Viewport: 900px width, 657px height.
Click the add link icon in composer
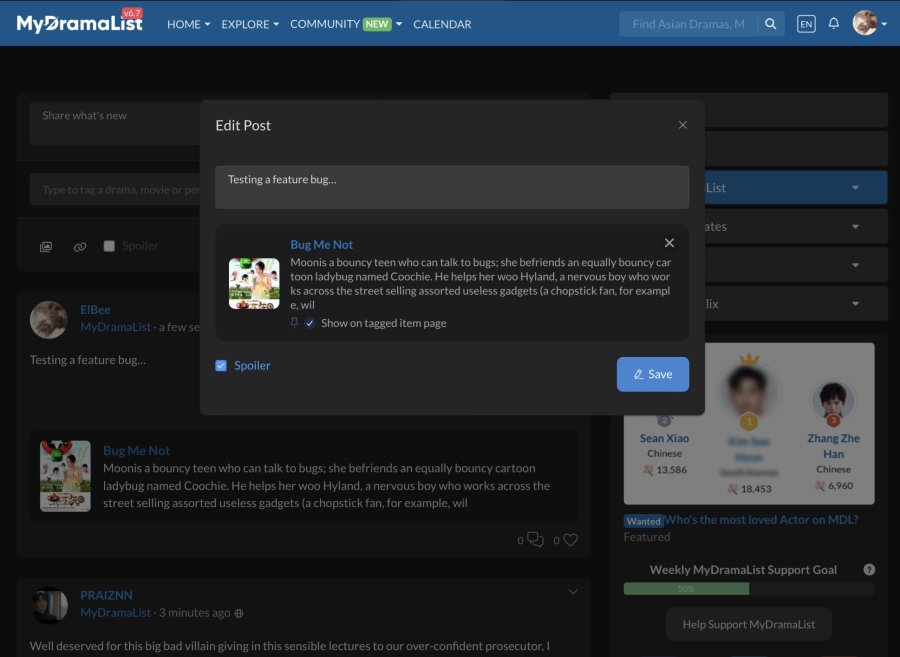(x=80, y=247)
